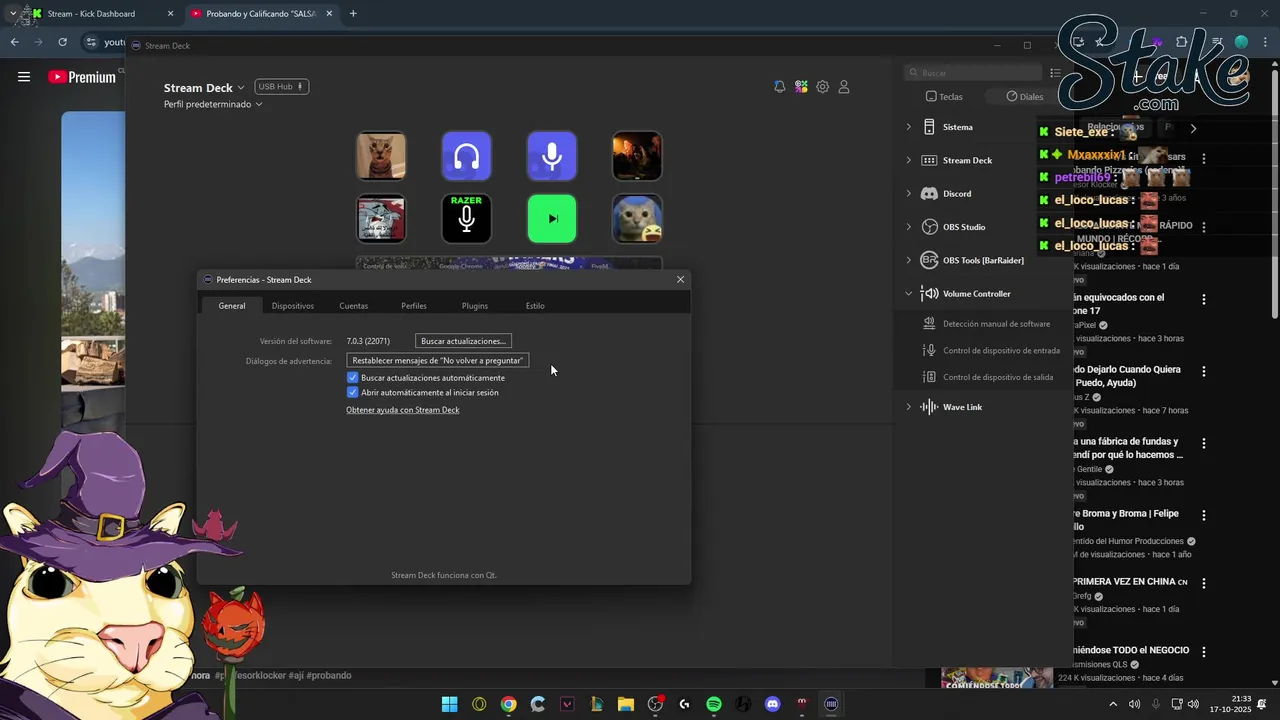
Task: Switch to the Dispositivos tab
Action: (x=293, y=306)
